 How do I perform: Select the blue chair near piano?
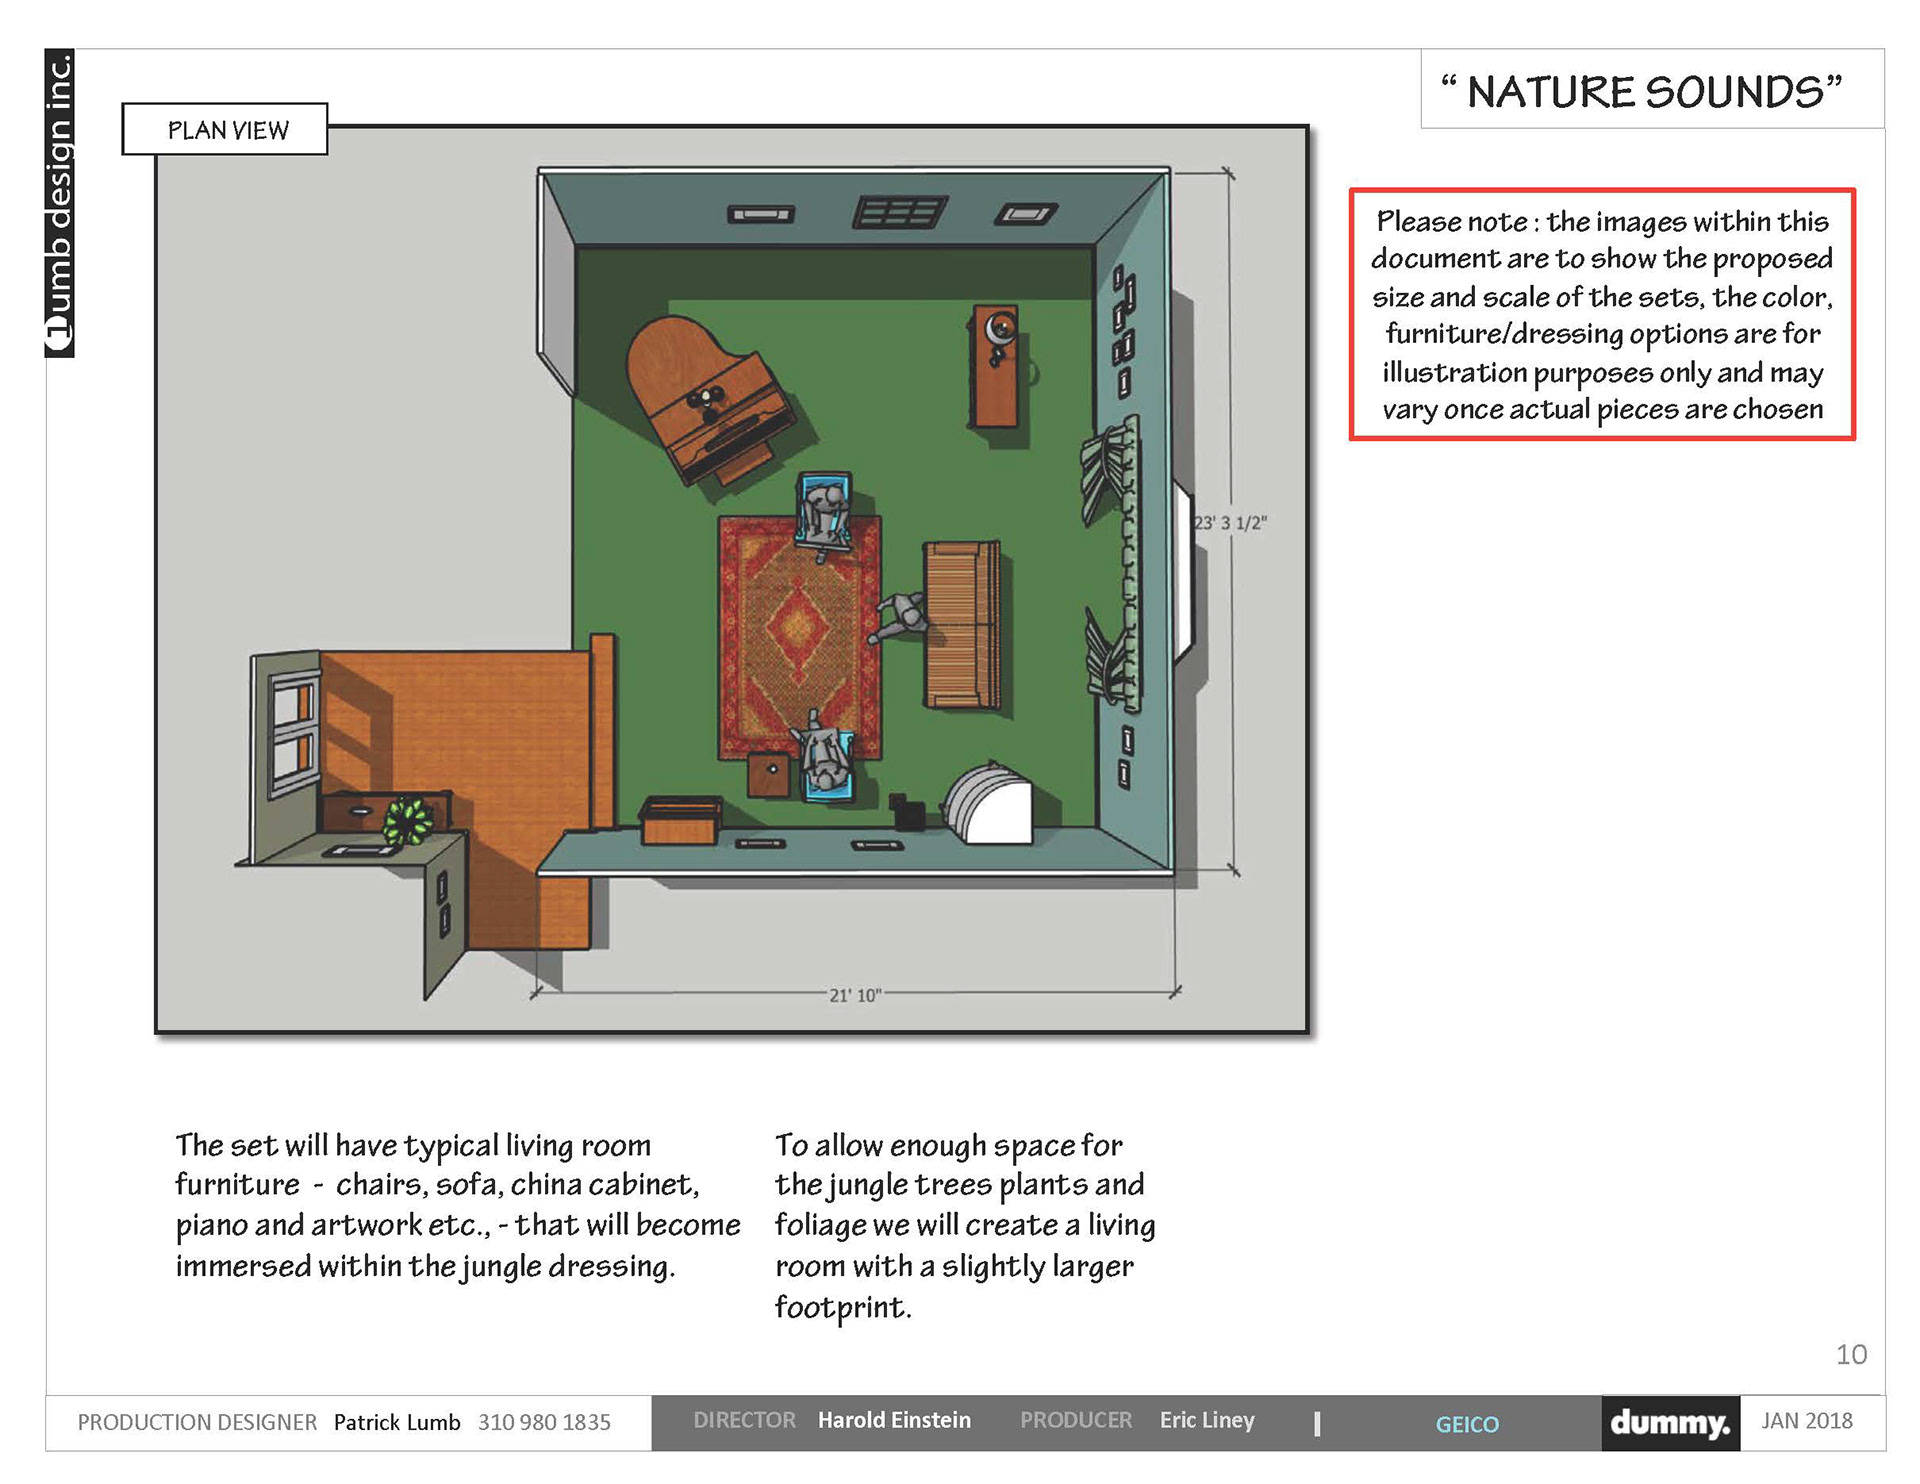[825, 510]
